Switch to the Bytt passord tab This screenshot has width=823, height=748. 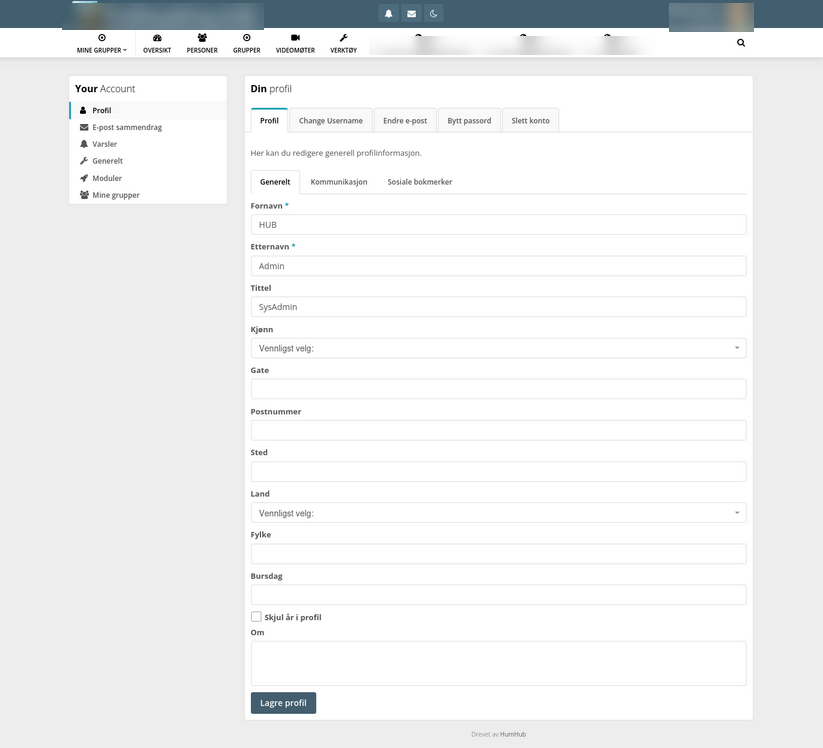click(468, 119)
